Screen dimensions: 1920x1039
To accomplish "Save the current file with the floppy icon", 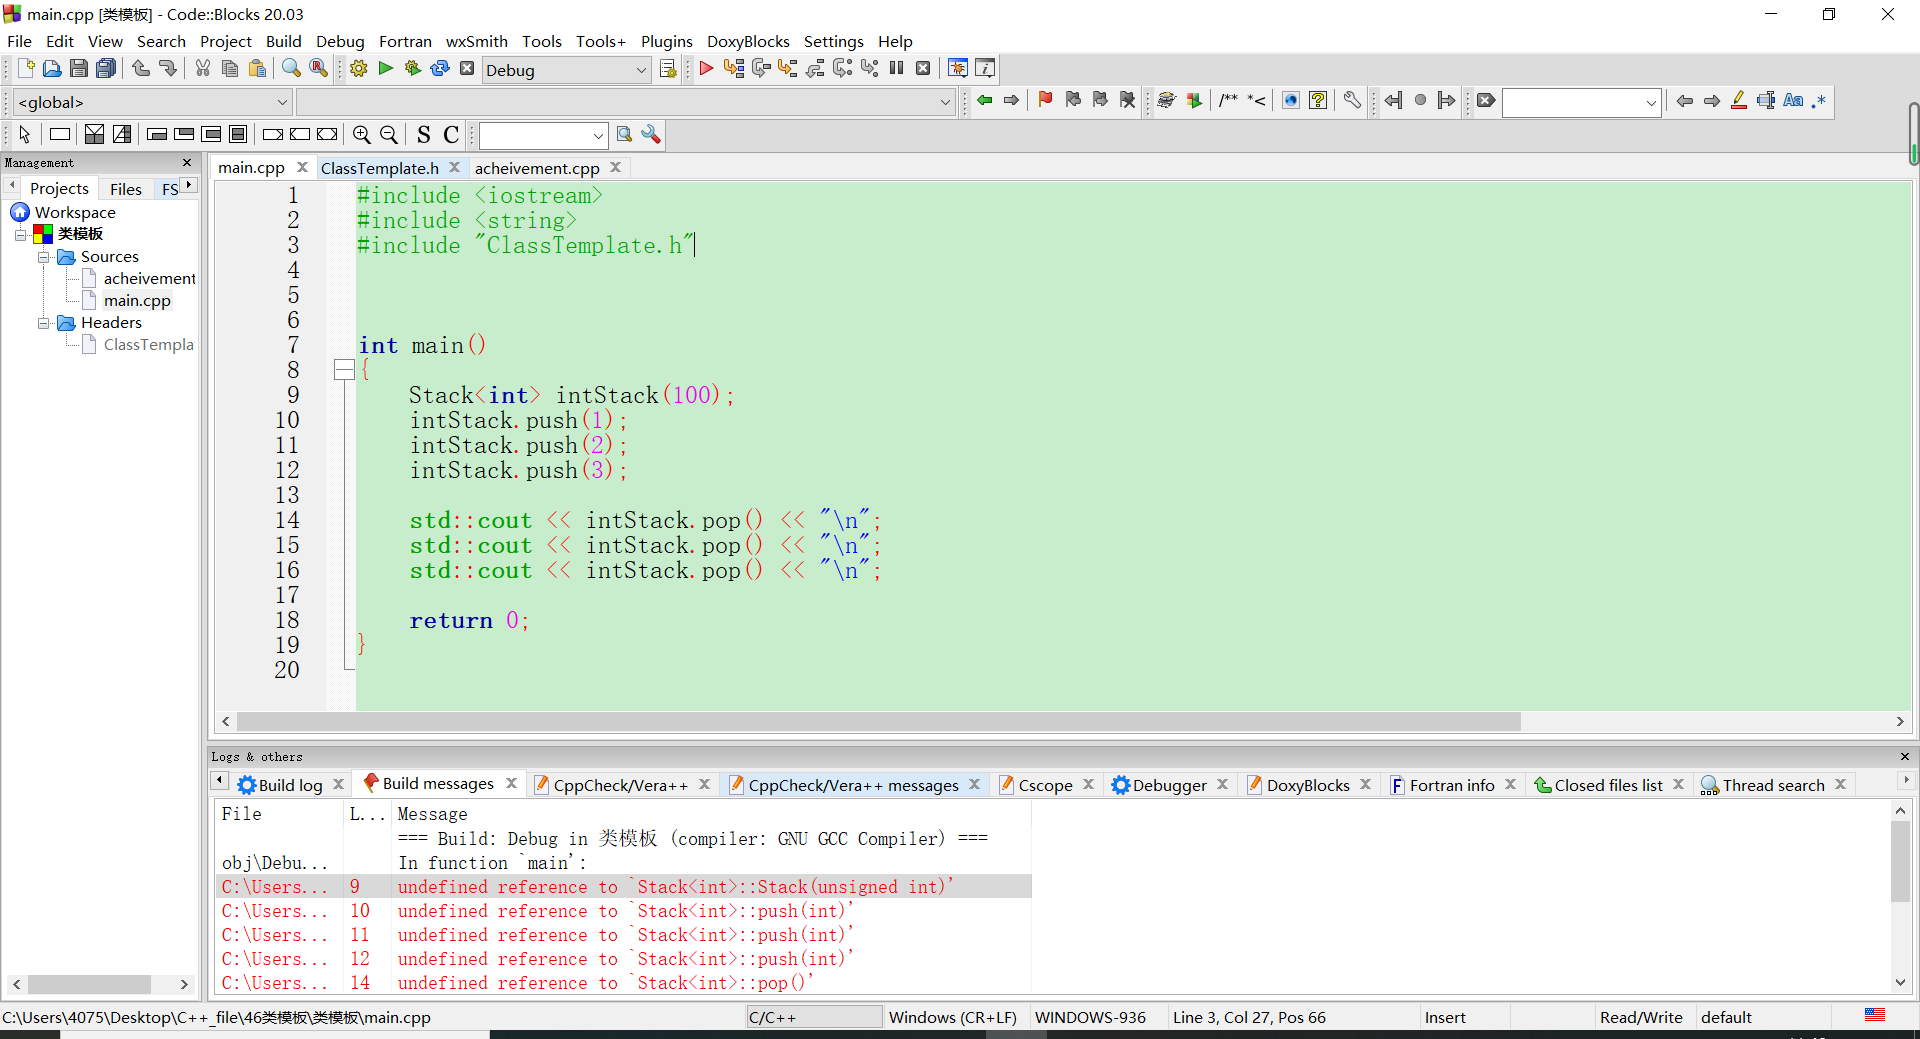I will (79, 69).
